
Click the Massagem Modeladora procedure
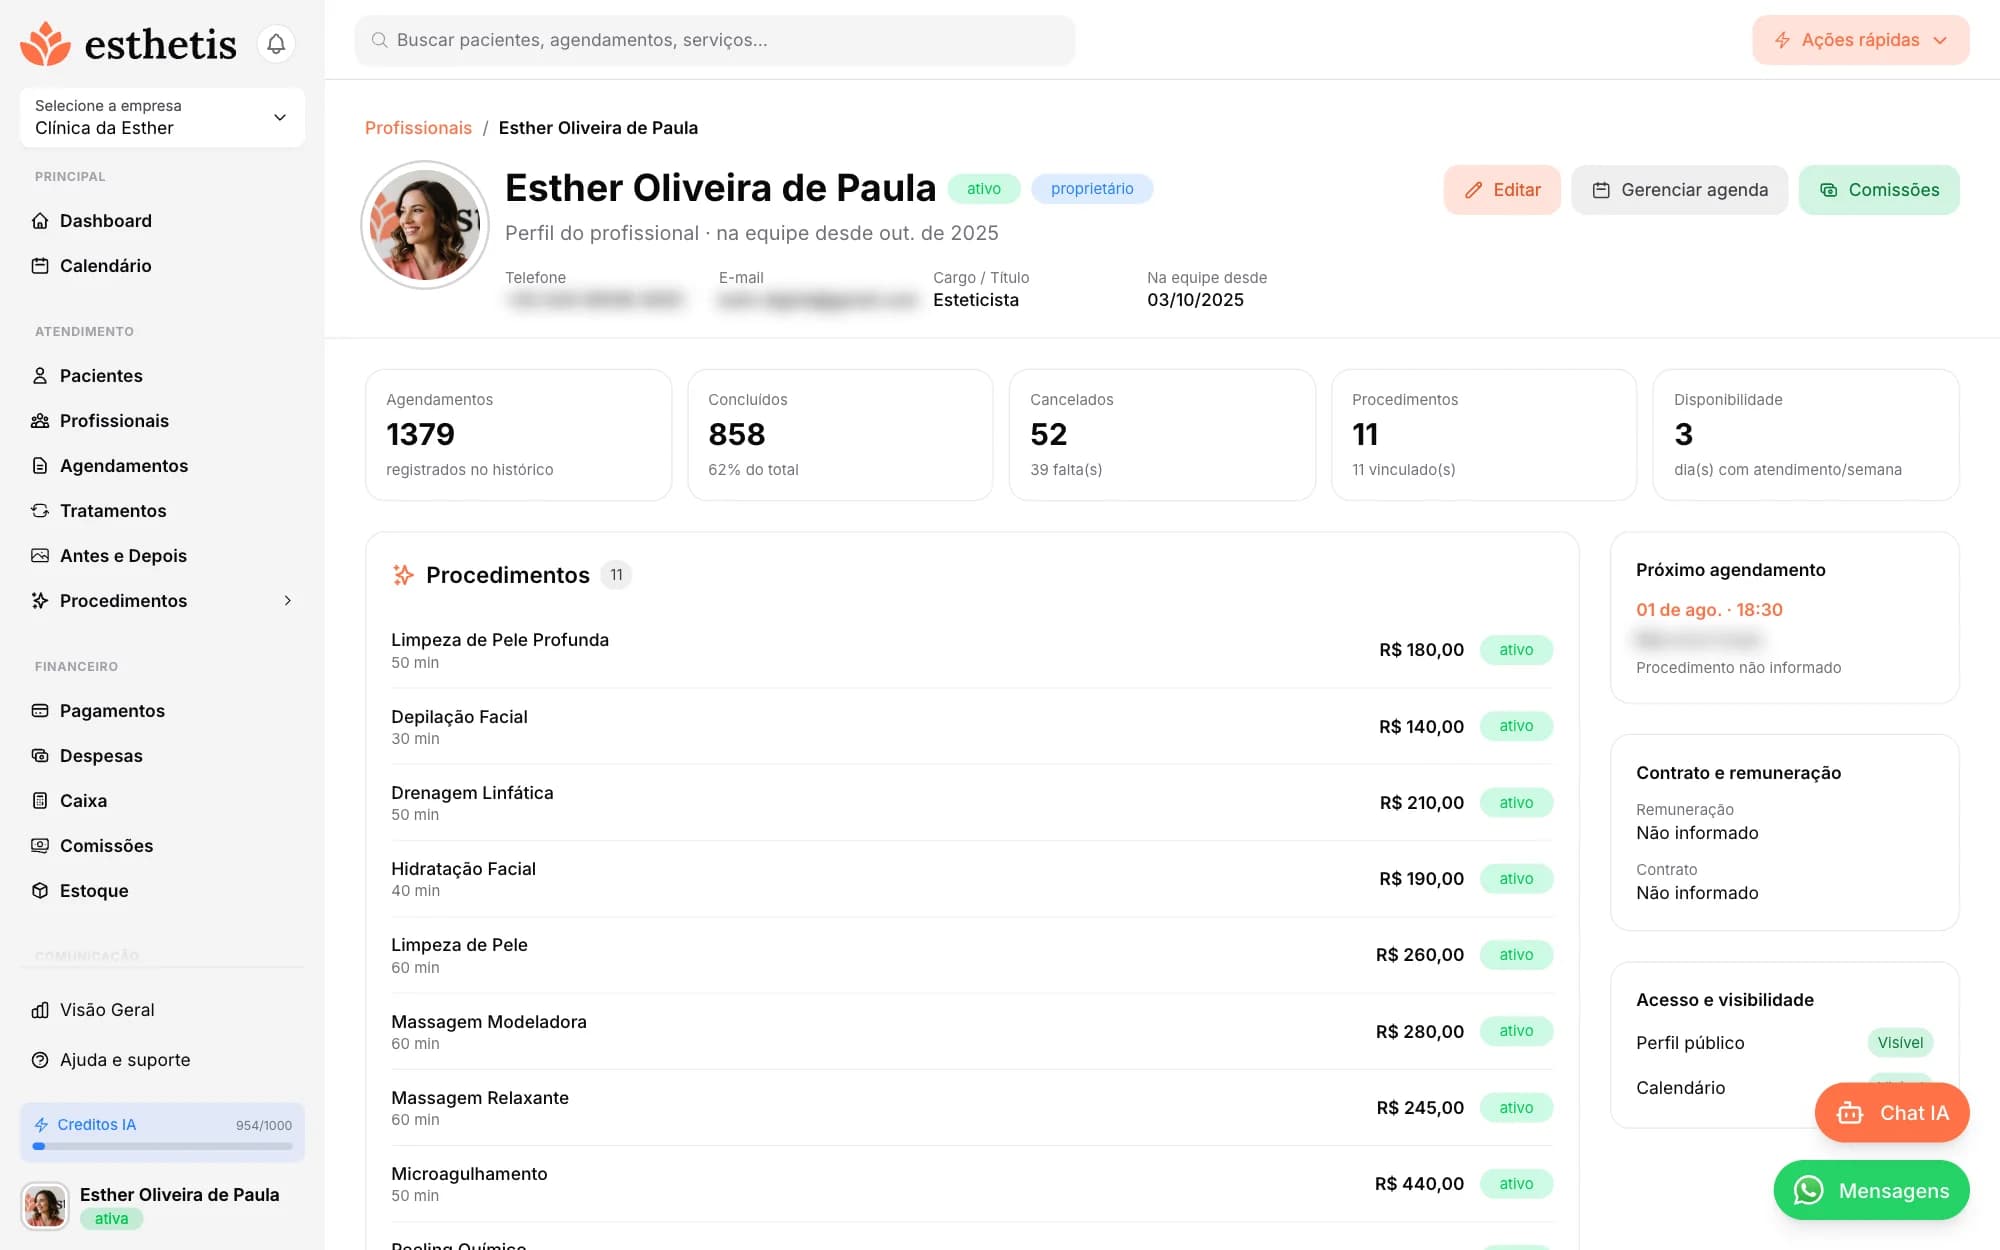click(972, 1032)
